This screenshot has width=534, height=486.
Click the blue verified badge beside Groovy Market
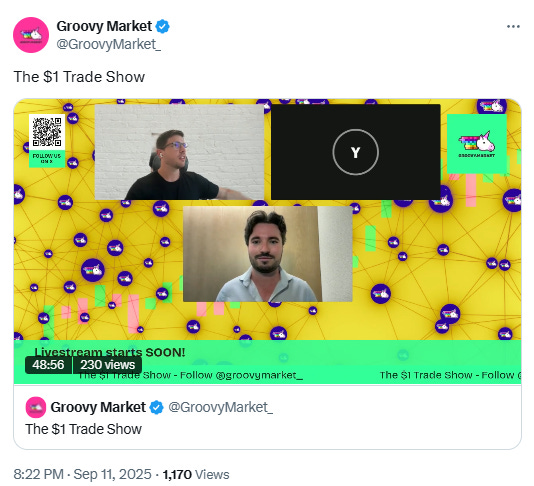point(162,27)
